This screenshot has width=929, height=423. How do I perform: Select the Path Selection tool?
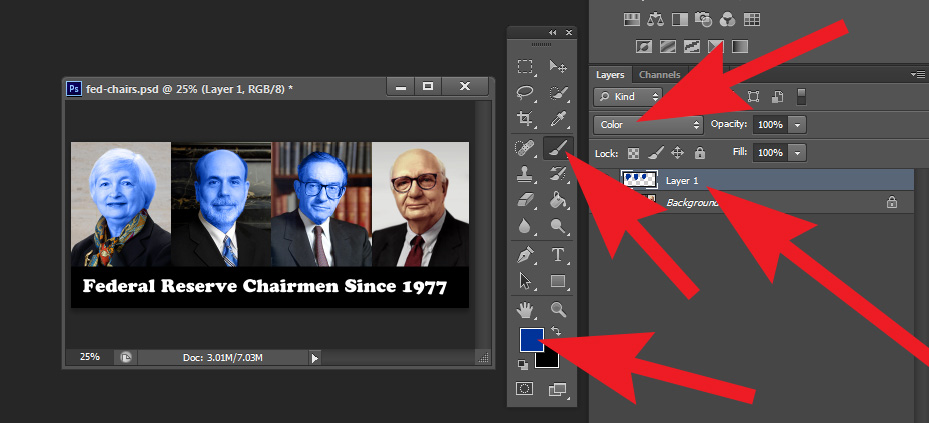525,281
